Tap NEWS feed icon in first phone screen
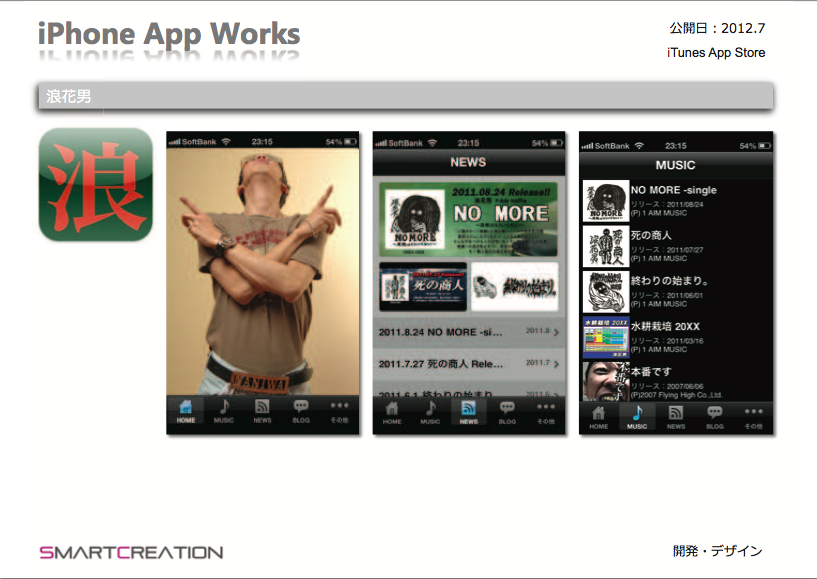817x579 pixels. click(262, 406)
